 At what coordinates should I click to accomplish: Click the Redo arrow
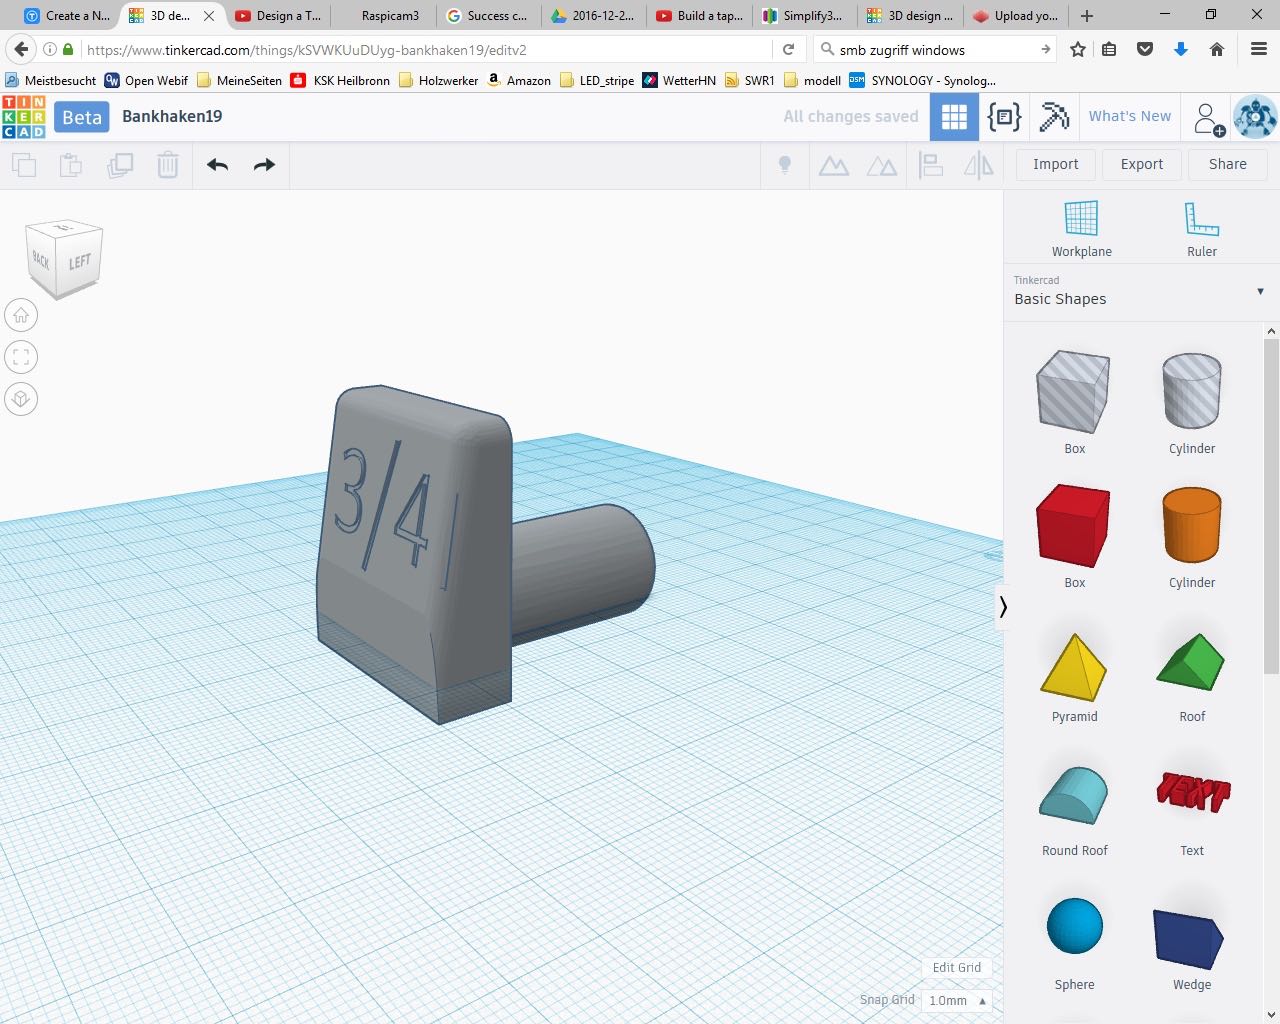point(264,165)
